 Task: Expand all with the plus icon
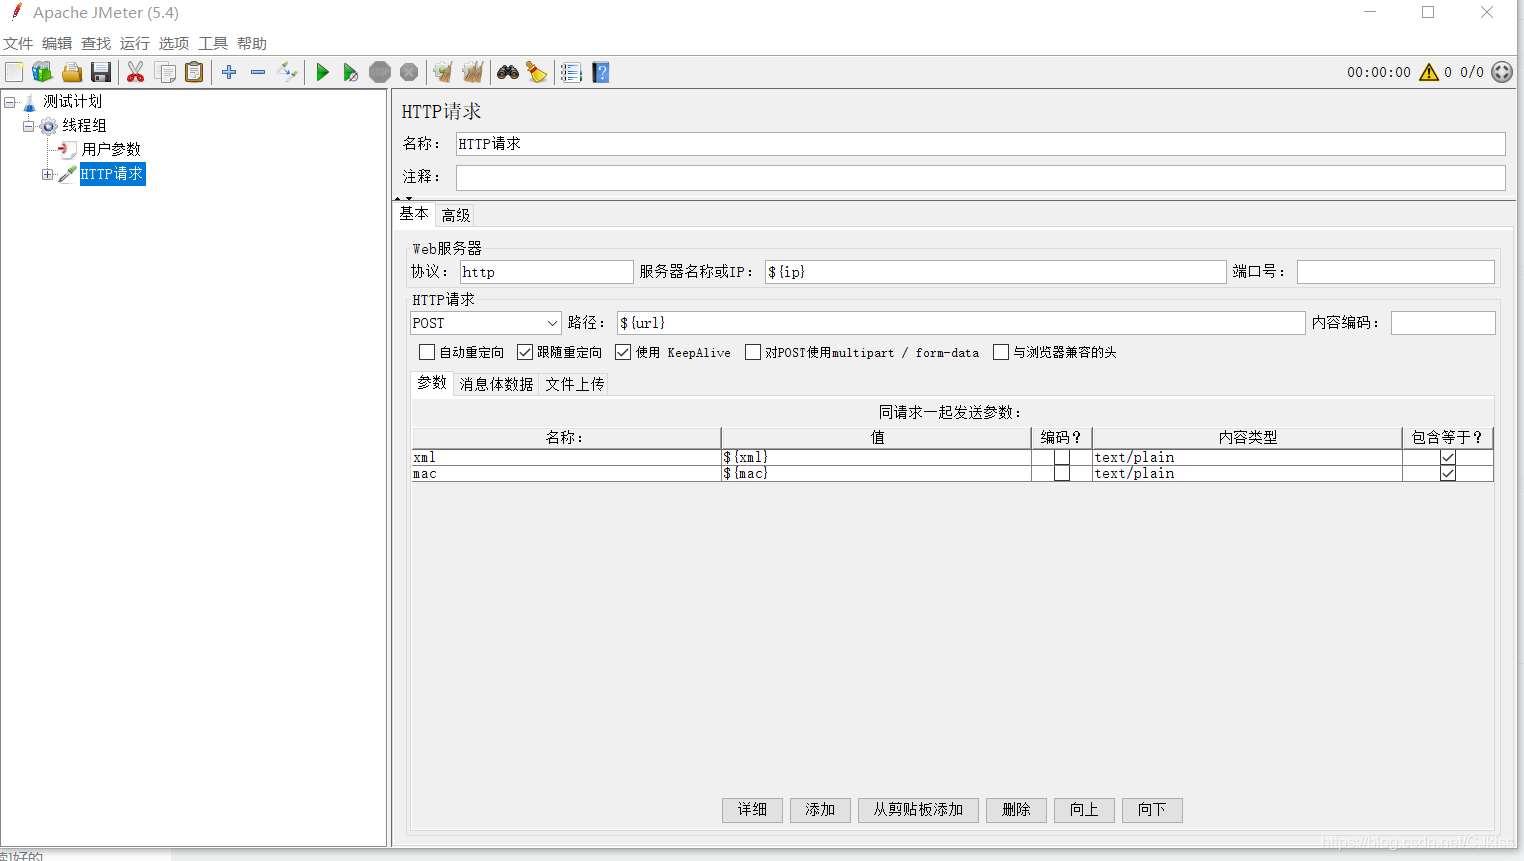click(229, 72)
